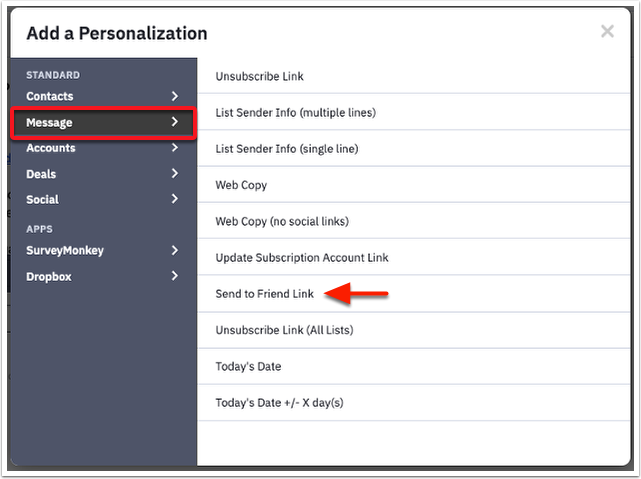Image resolution: width=641 pixels, height=479 pixels.
Task: Open the Message category
Action: (x=50, y=122)
